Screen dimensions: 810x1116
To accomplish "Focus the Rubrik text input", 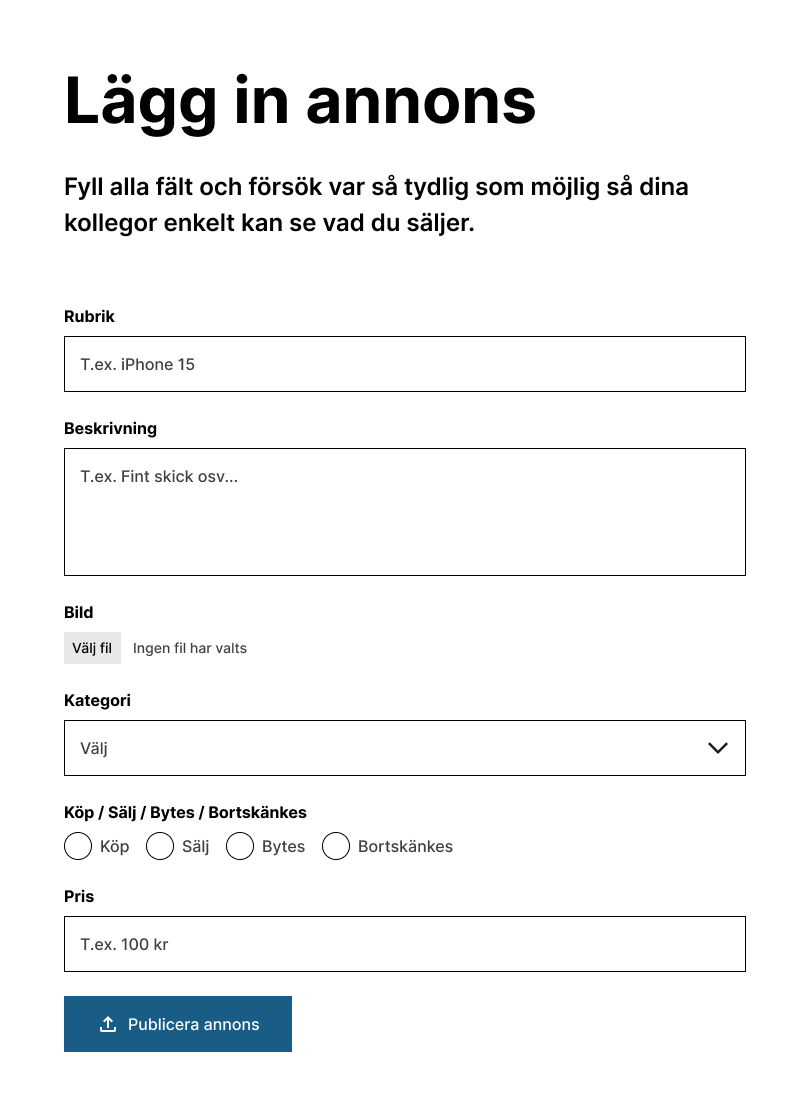I will pyautogui.click(x=405, y=364).
